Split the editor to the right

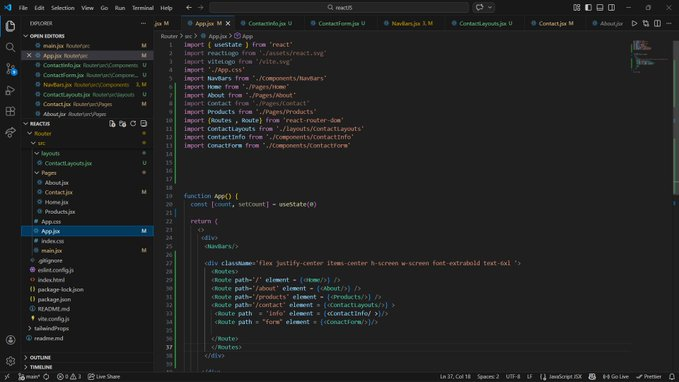657,23
